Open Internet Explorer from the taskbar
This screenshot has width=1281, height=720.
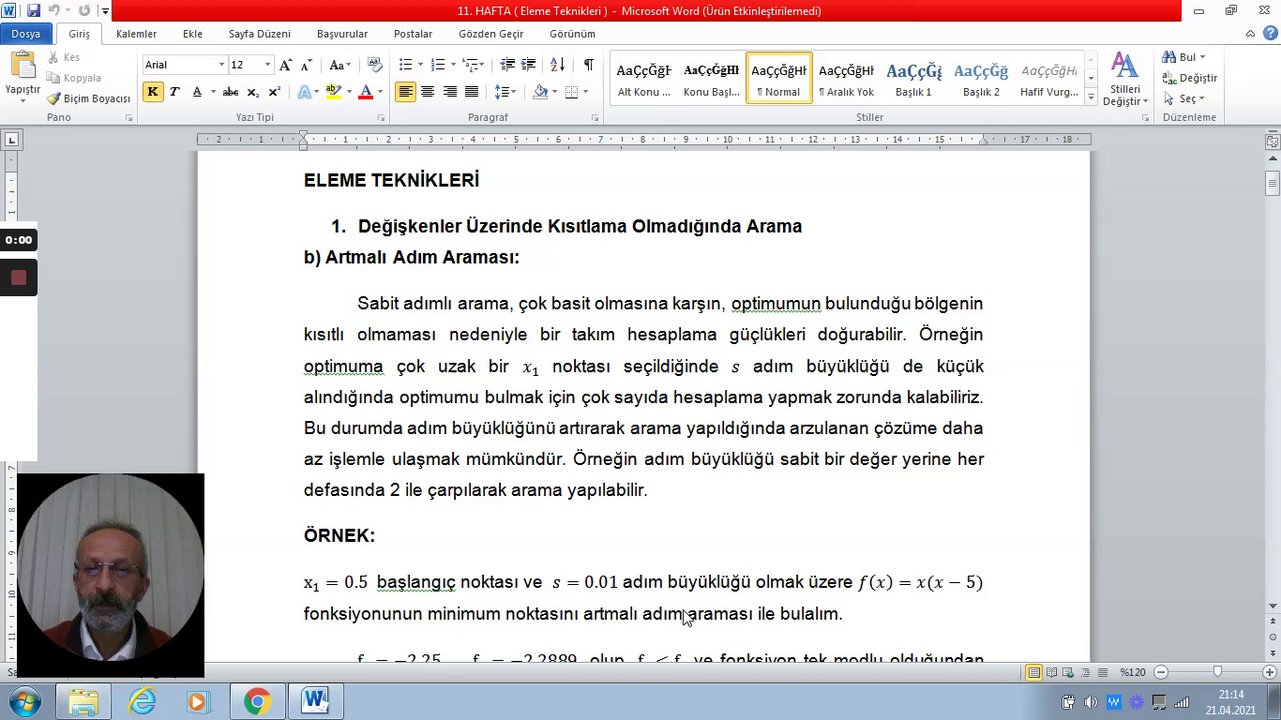click(142, 702)
